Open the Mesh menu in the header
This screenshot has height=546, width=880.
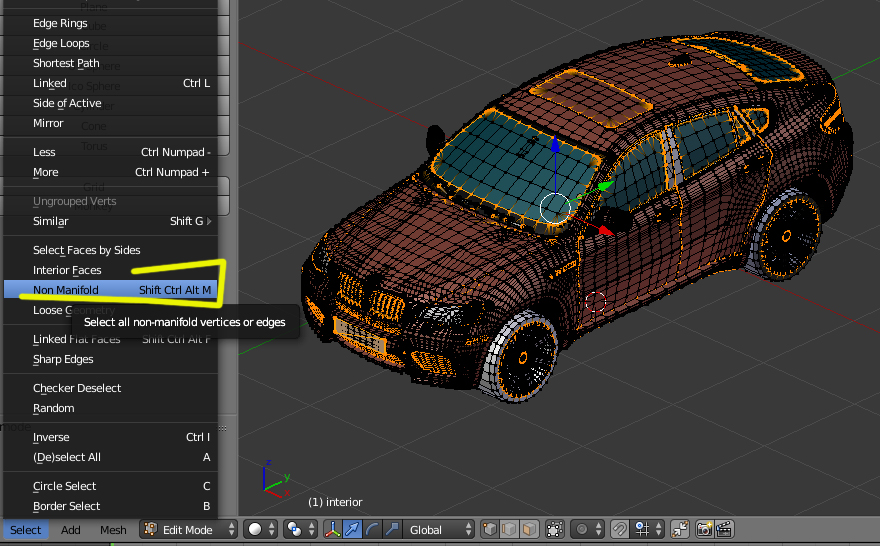[x=113, y=530]
